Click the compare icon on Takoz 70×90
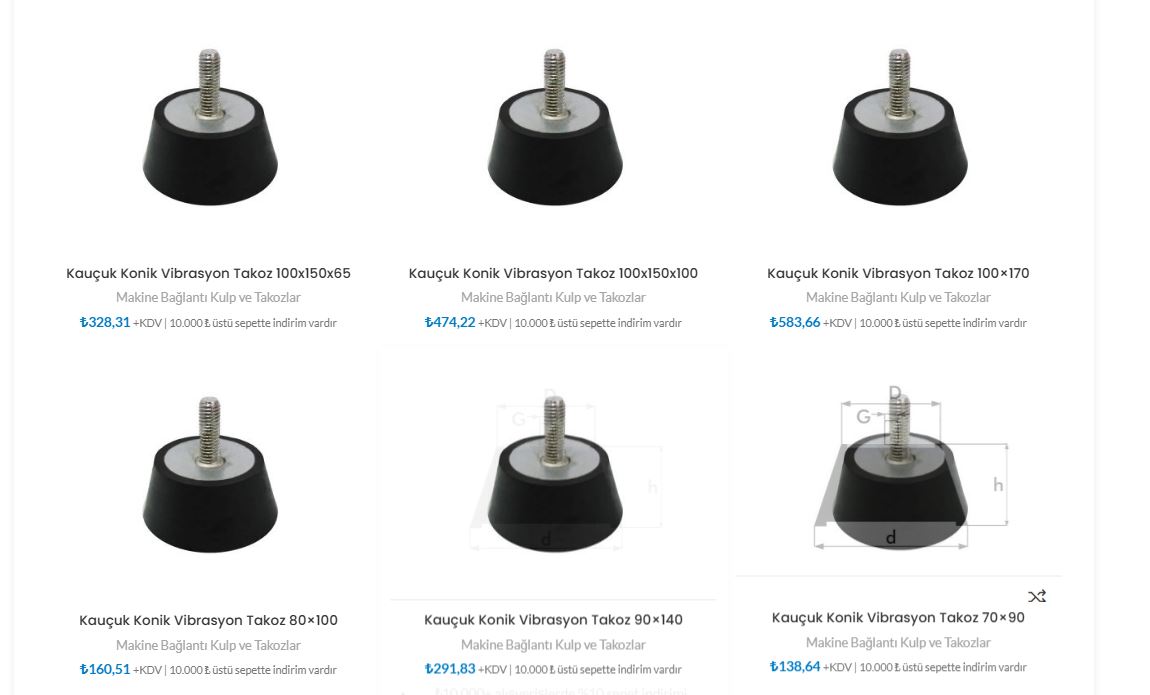The height and width of the screenshot is (695, 1150). [1036, 597]
